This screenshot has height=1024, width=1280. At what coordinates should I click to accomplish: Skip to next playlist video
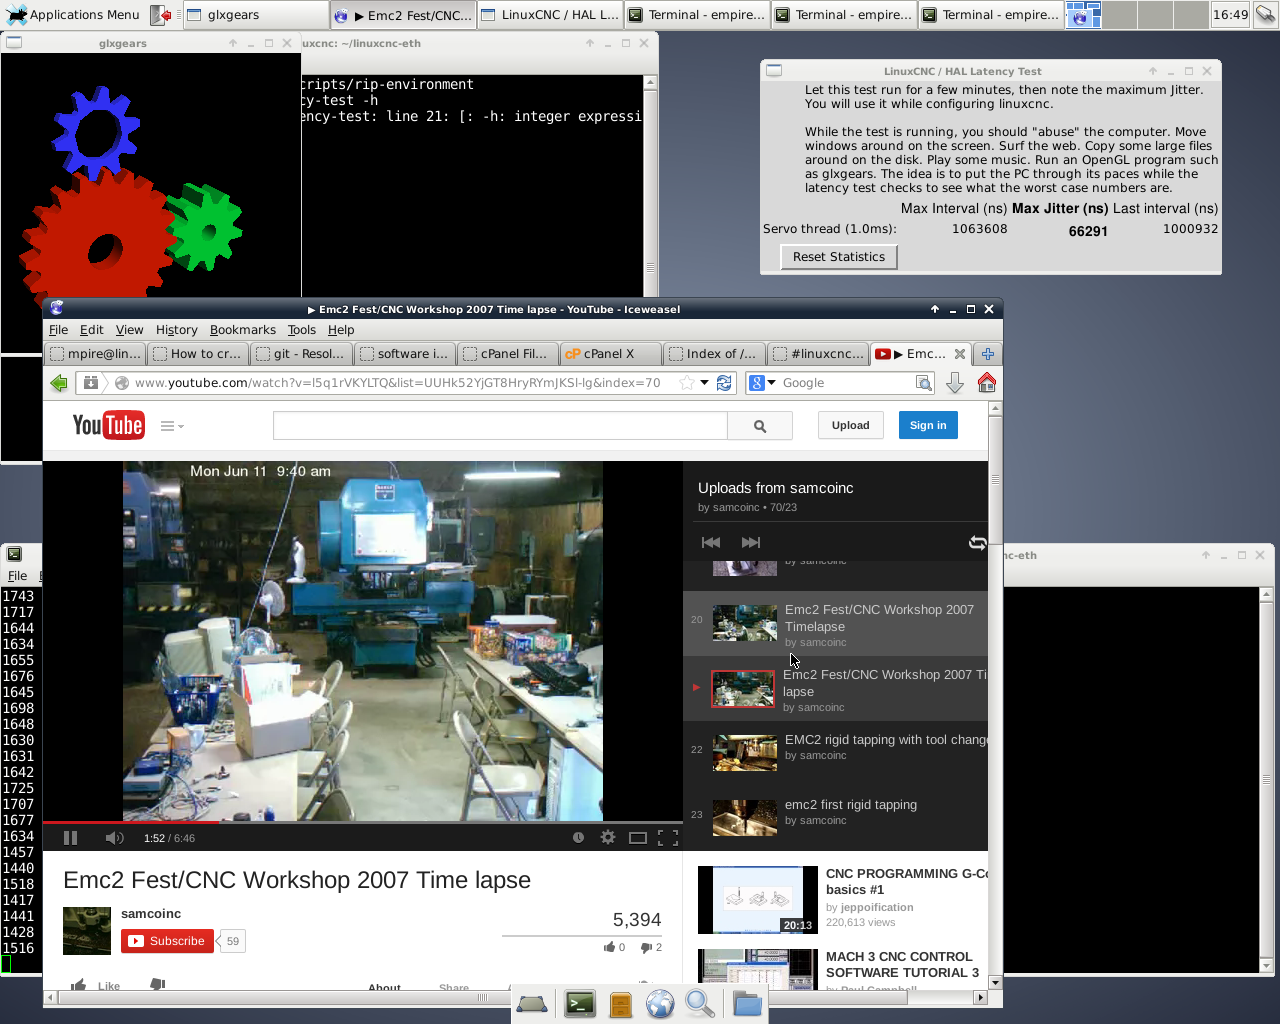coord(751,542)
